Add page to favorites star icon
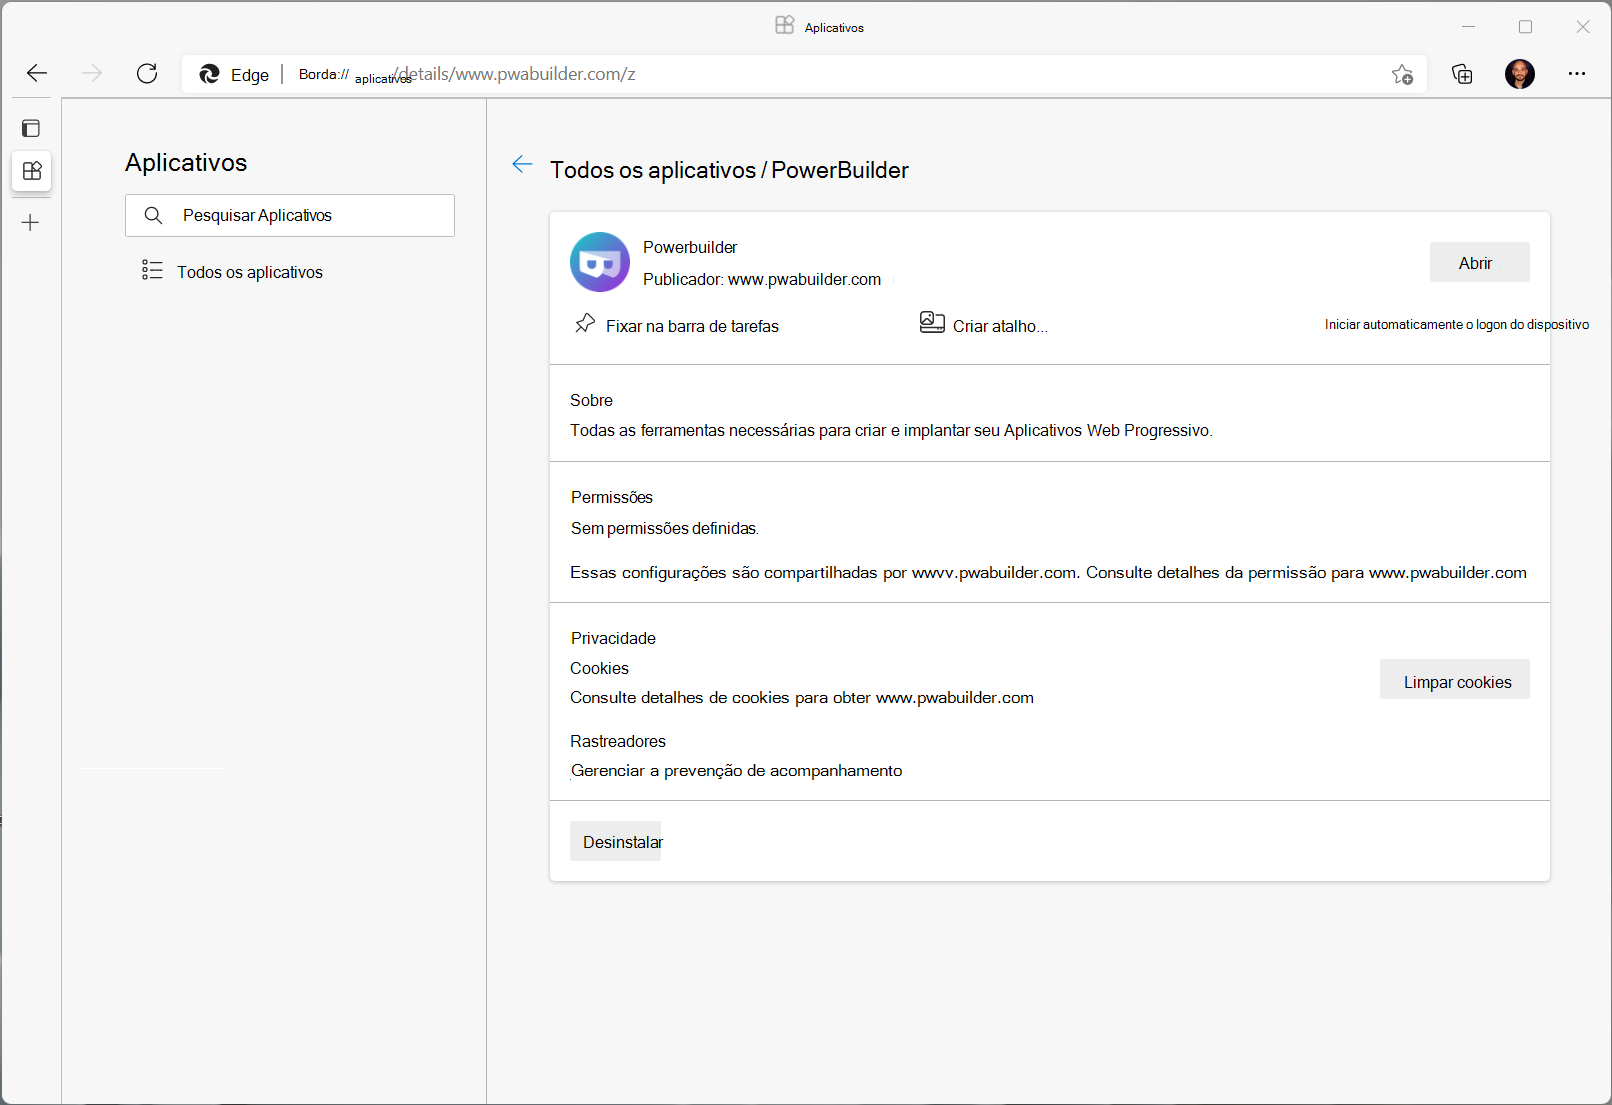The height and width of the screenshot is (1105, 1612). [x=1402, y=74]
